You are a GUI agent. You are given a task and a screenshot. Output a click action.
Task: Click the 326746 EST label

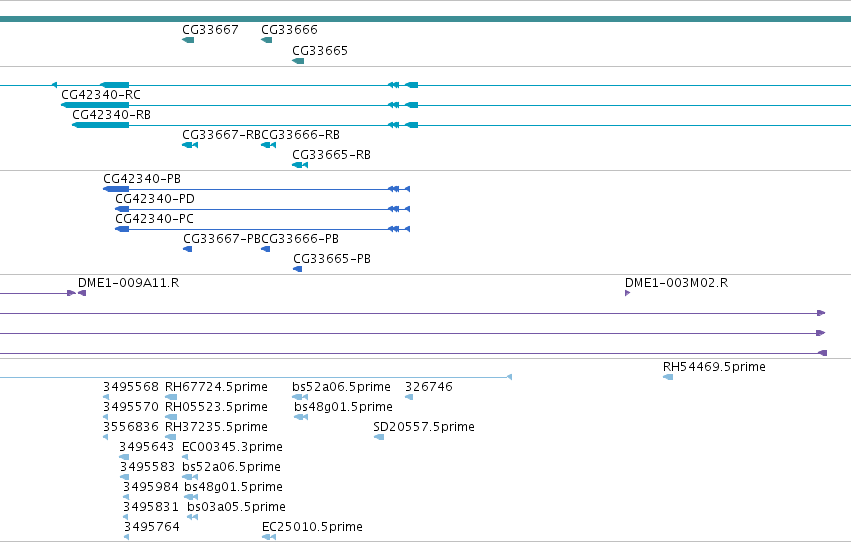(x=429, y=387)
